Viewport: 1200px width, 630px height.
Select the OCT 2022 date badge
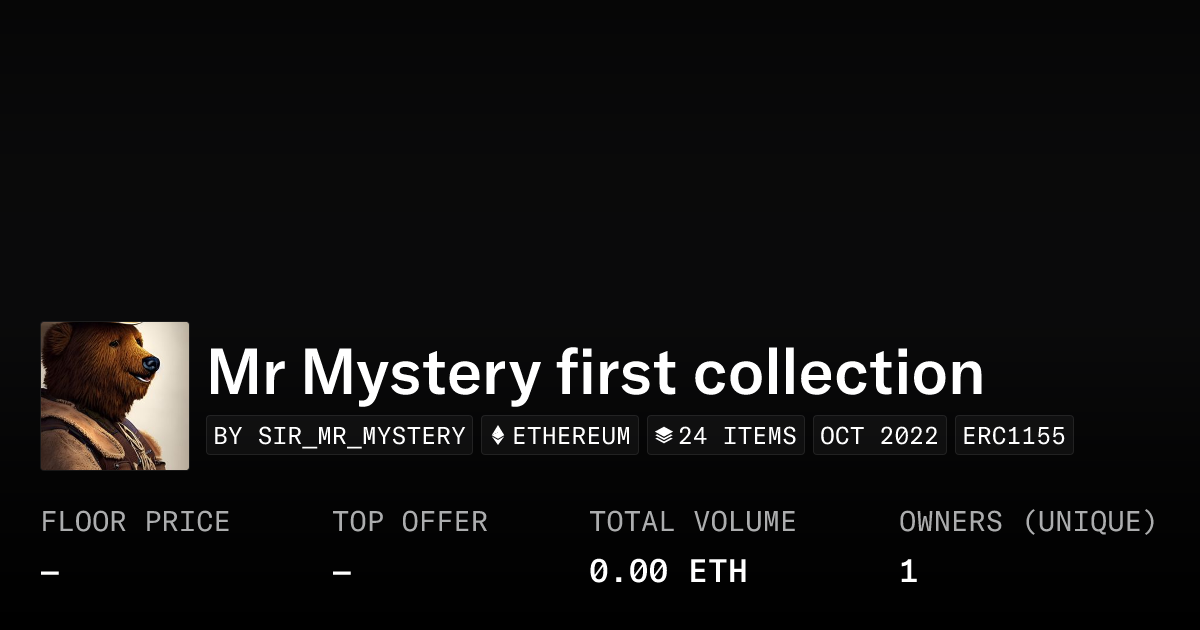tap(880, 436)
